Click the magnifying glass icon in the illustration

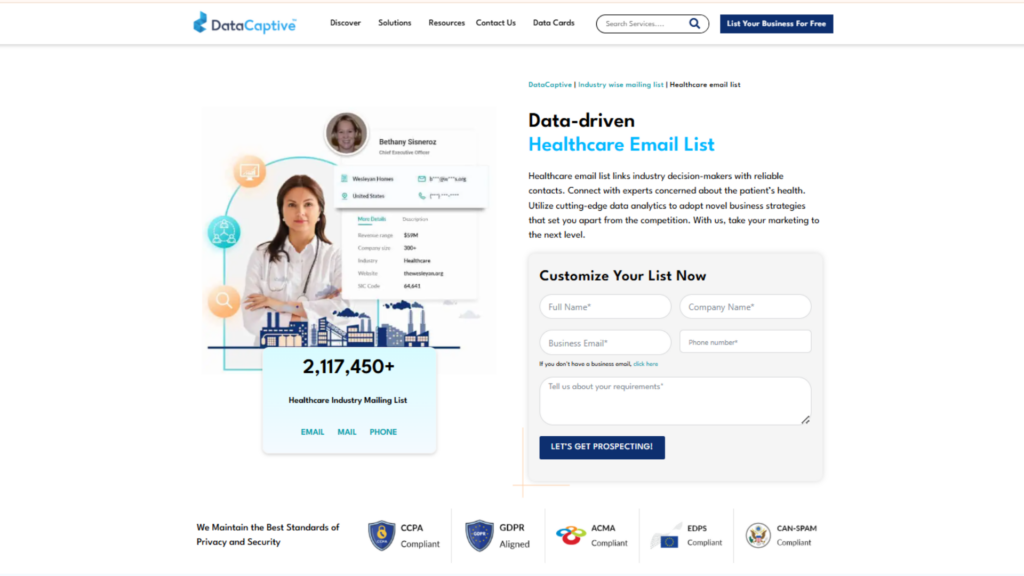tap(224, 299)
